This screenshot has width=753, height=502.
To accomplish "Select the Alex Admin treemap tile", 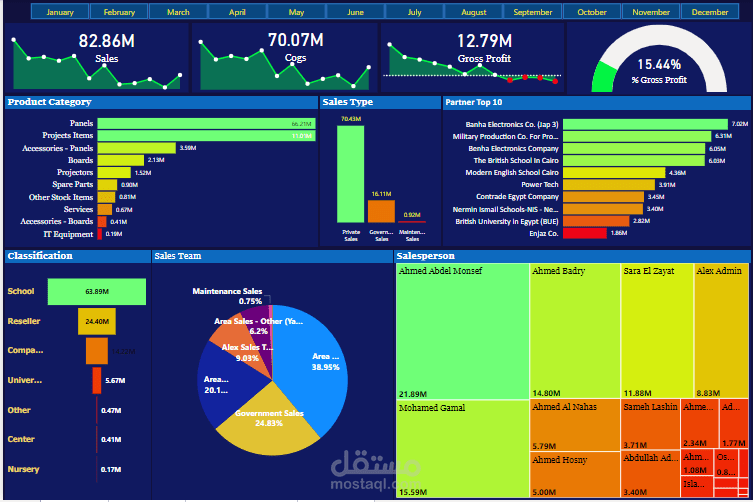I will pyautogui.click(x=721, y=331).
